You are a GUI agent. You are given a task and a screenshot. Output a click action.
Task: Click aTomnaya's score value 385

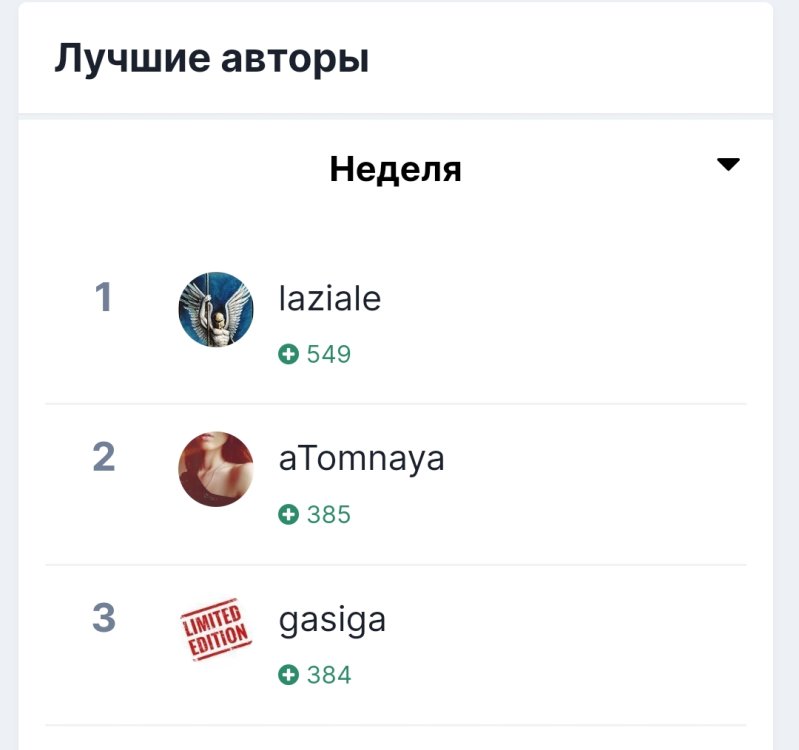tap(329, 515)
